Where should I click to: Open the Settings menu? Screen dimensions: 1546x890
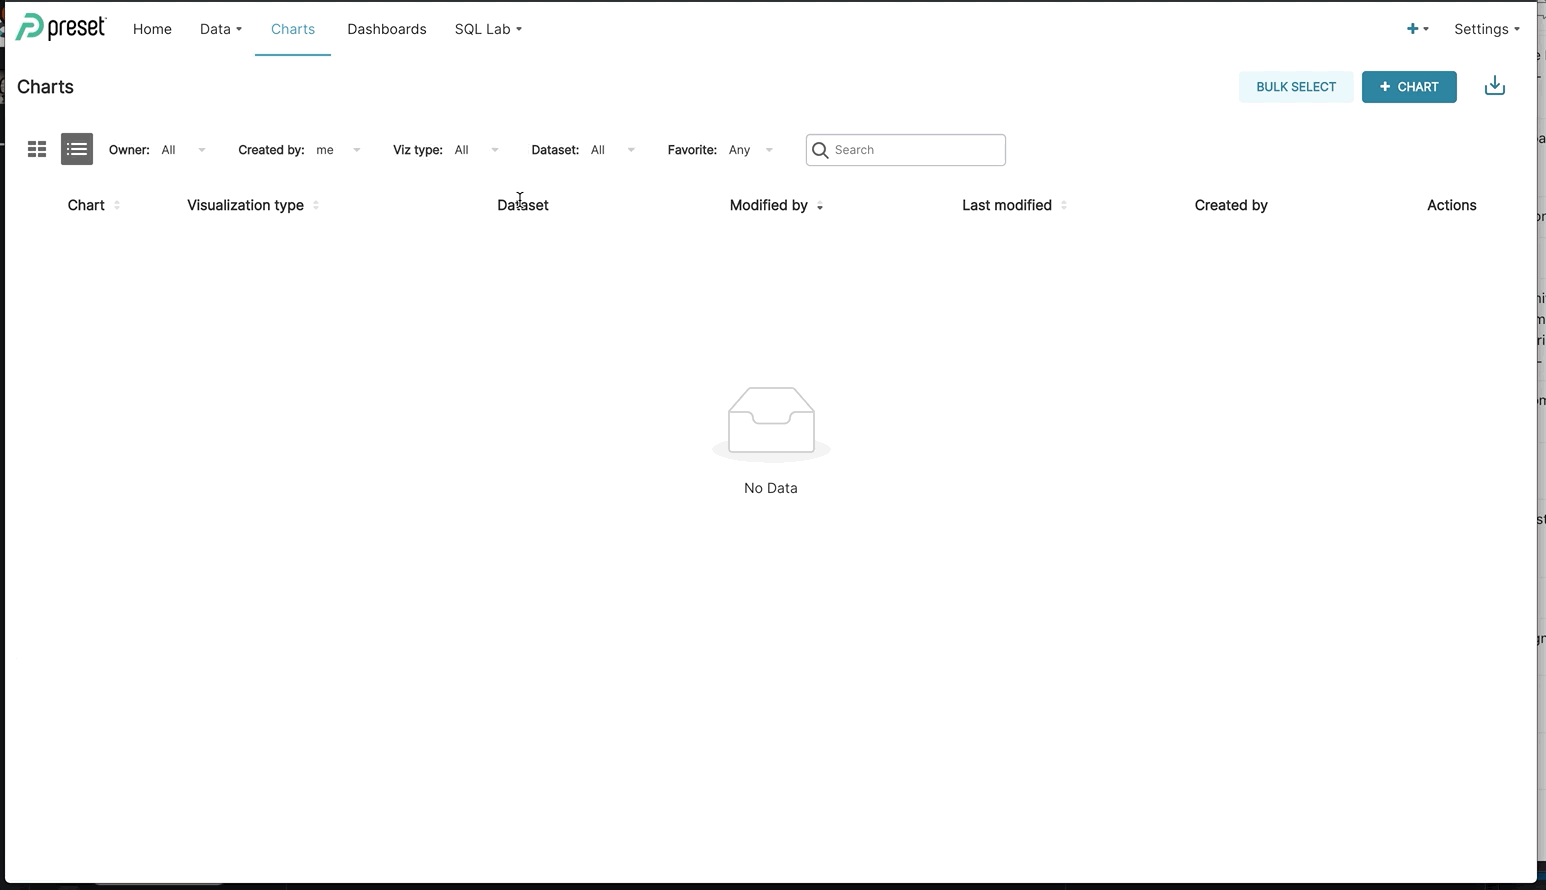[x=1487, y=29]
